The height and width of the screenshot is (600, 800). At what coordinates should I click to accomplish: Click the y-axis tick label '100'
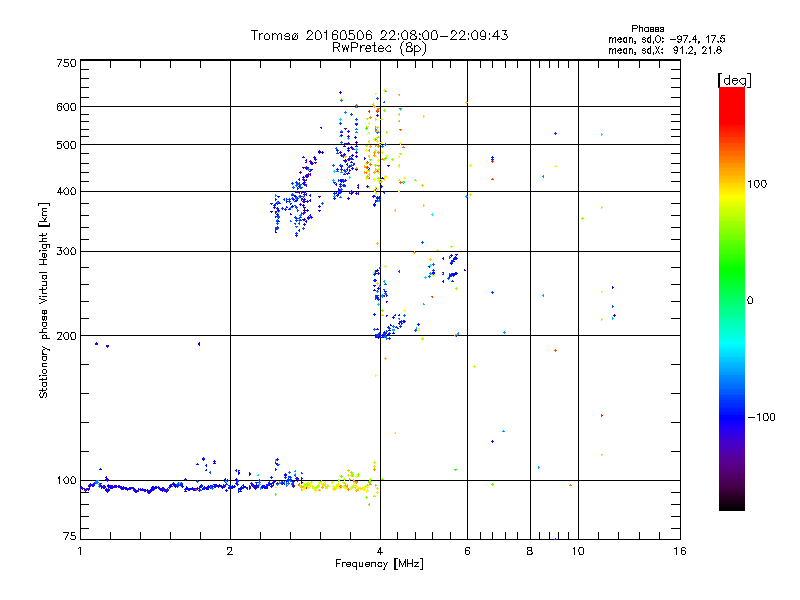pos(66,480)
